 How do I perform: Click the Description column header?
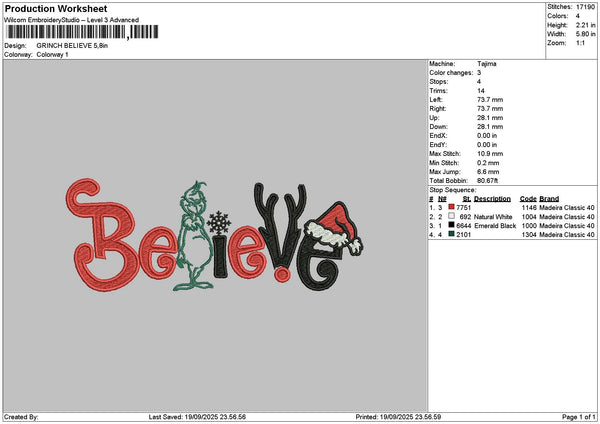[x=492, y=199]
